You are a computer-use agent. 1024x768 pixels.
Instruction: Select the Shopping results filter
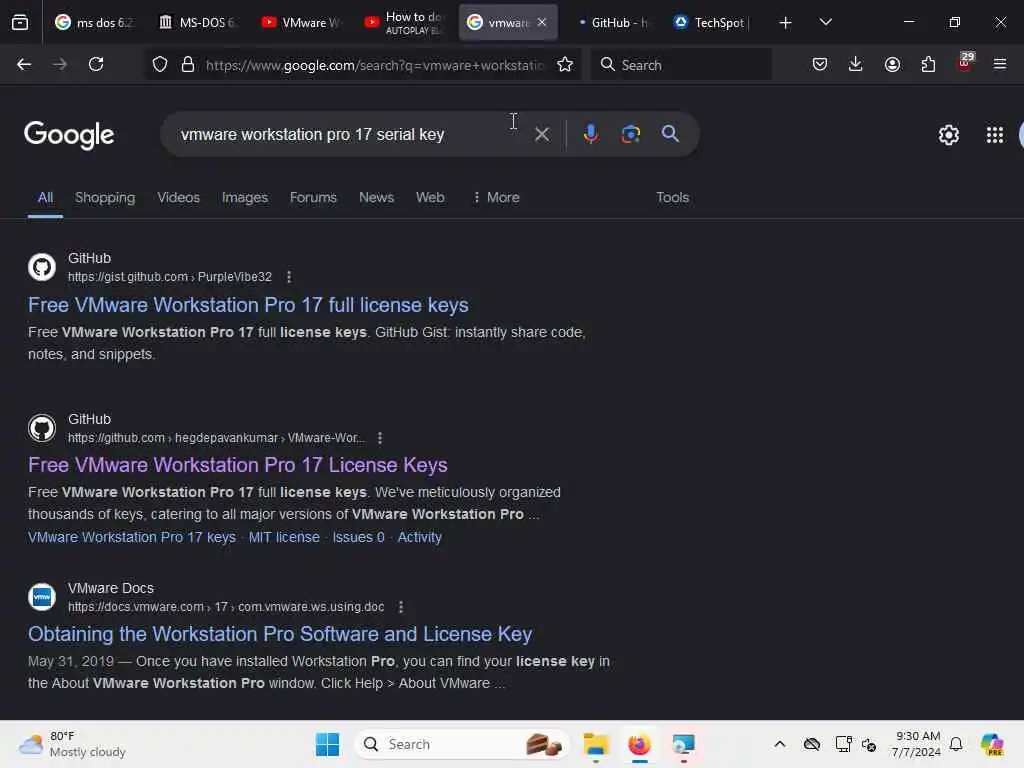point(105,197)
